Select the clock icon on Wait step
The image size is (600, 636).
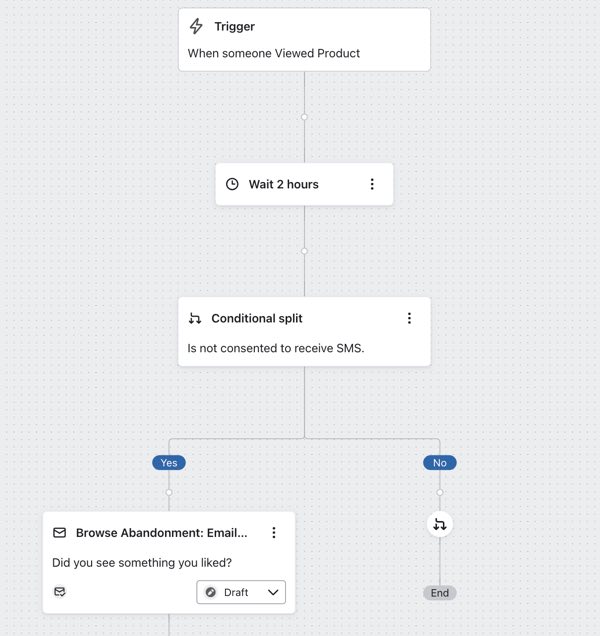point(232,184)
